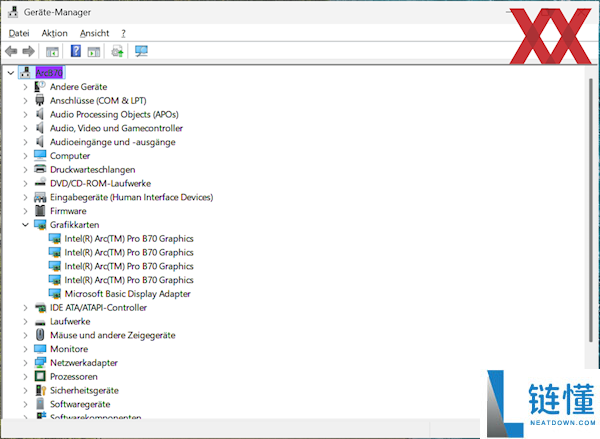
Task: Open the Ansicht menu
Action: pyautogui.click(x=95, y=33)
